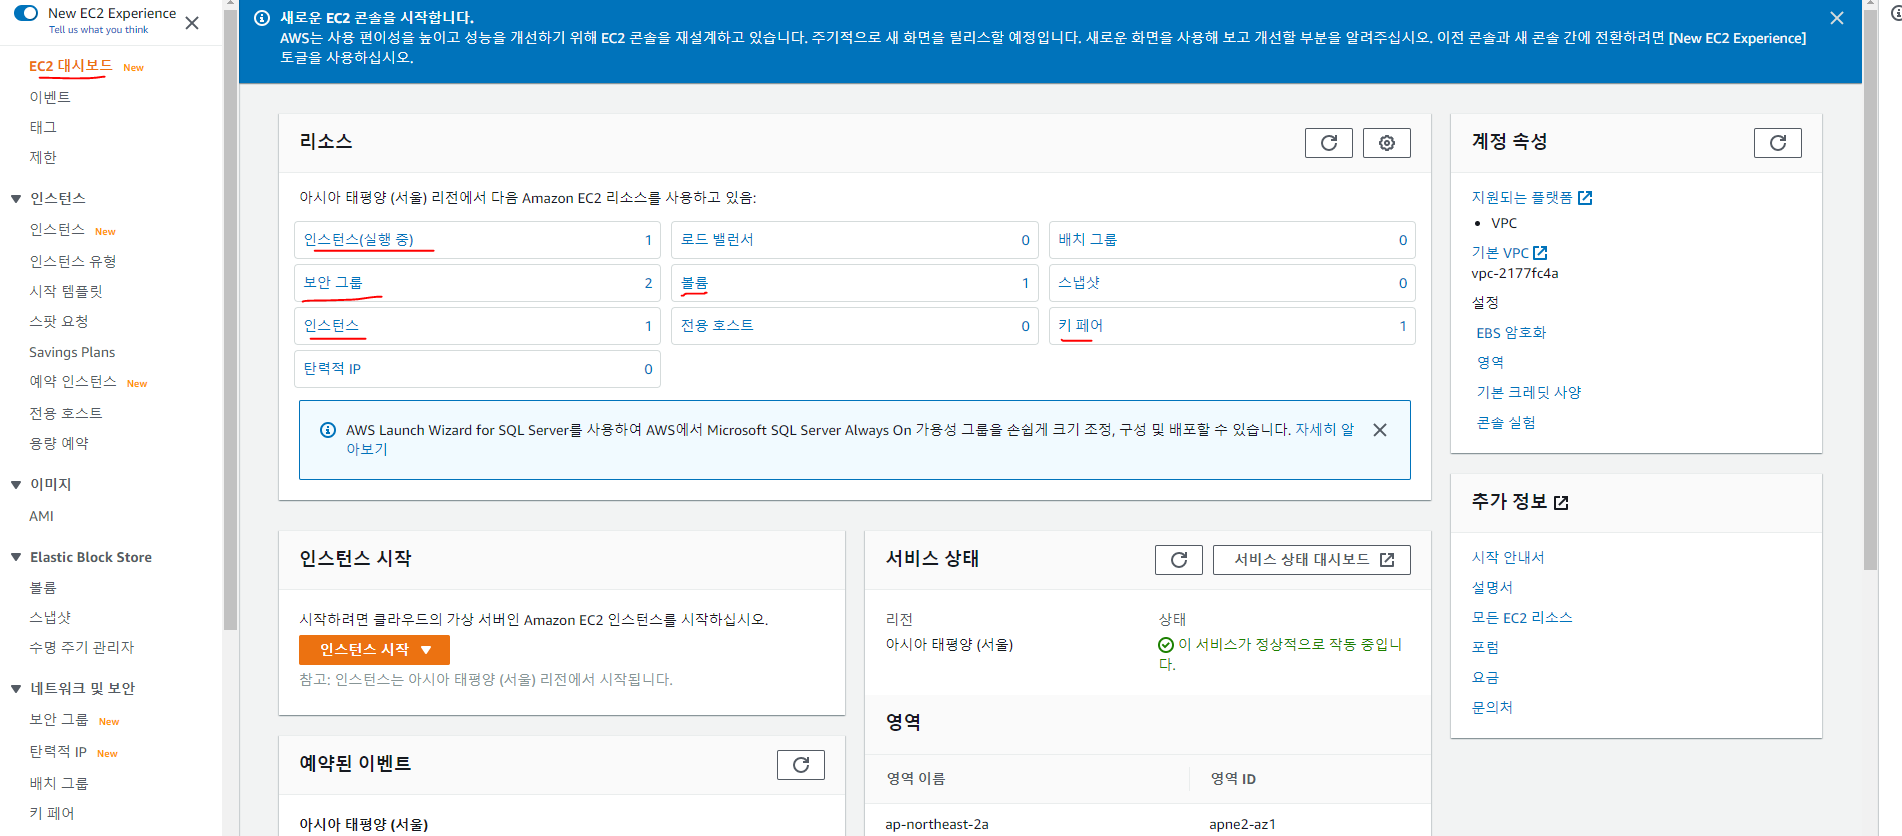The width and height of the screenshot is (1902, 836).
Task: Open 스냅샷 resource link
Action: (1079, 283)
